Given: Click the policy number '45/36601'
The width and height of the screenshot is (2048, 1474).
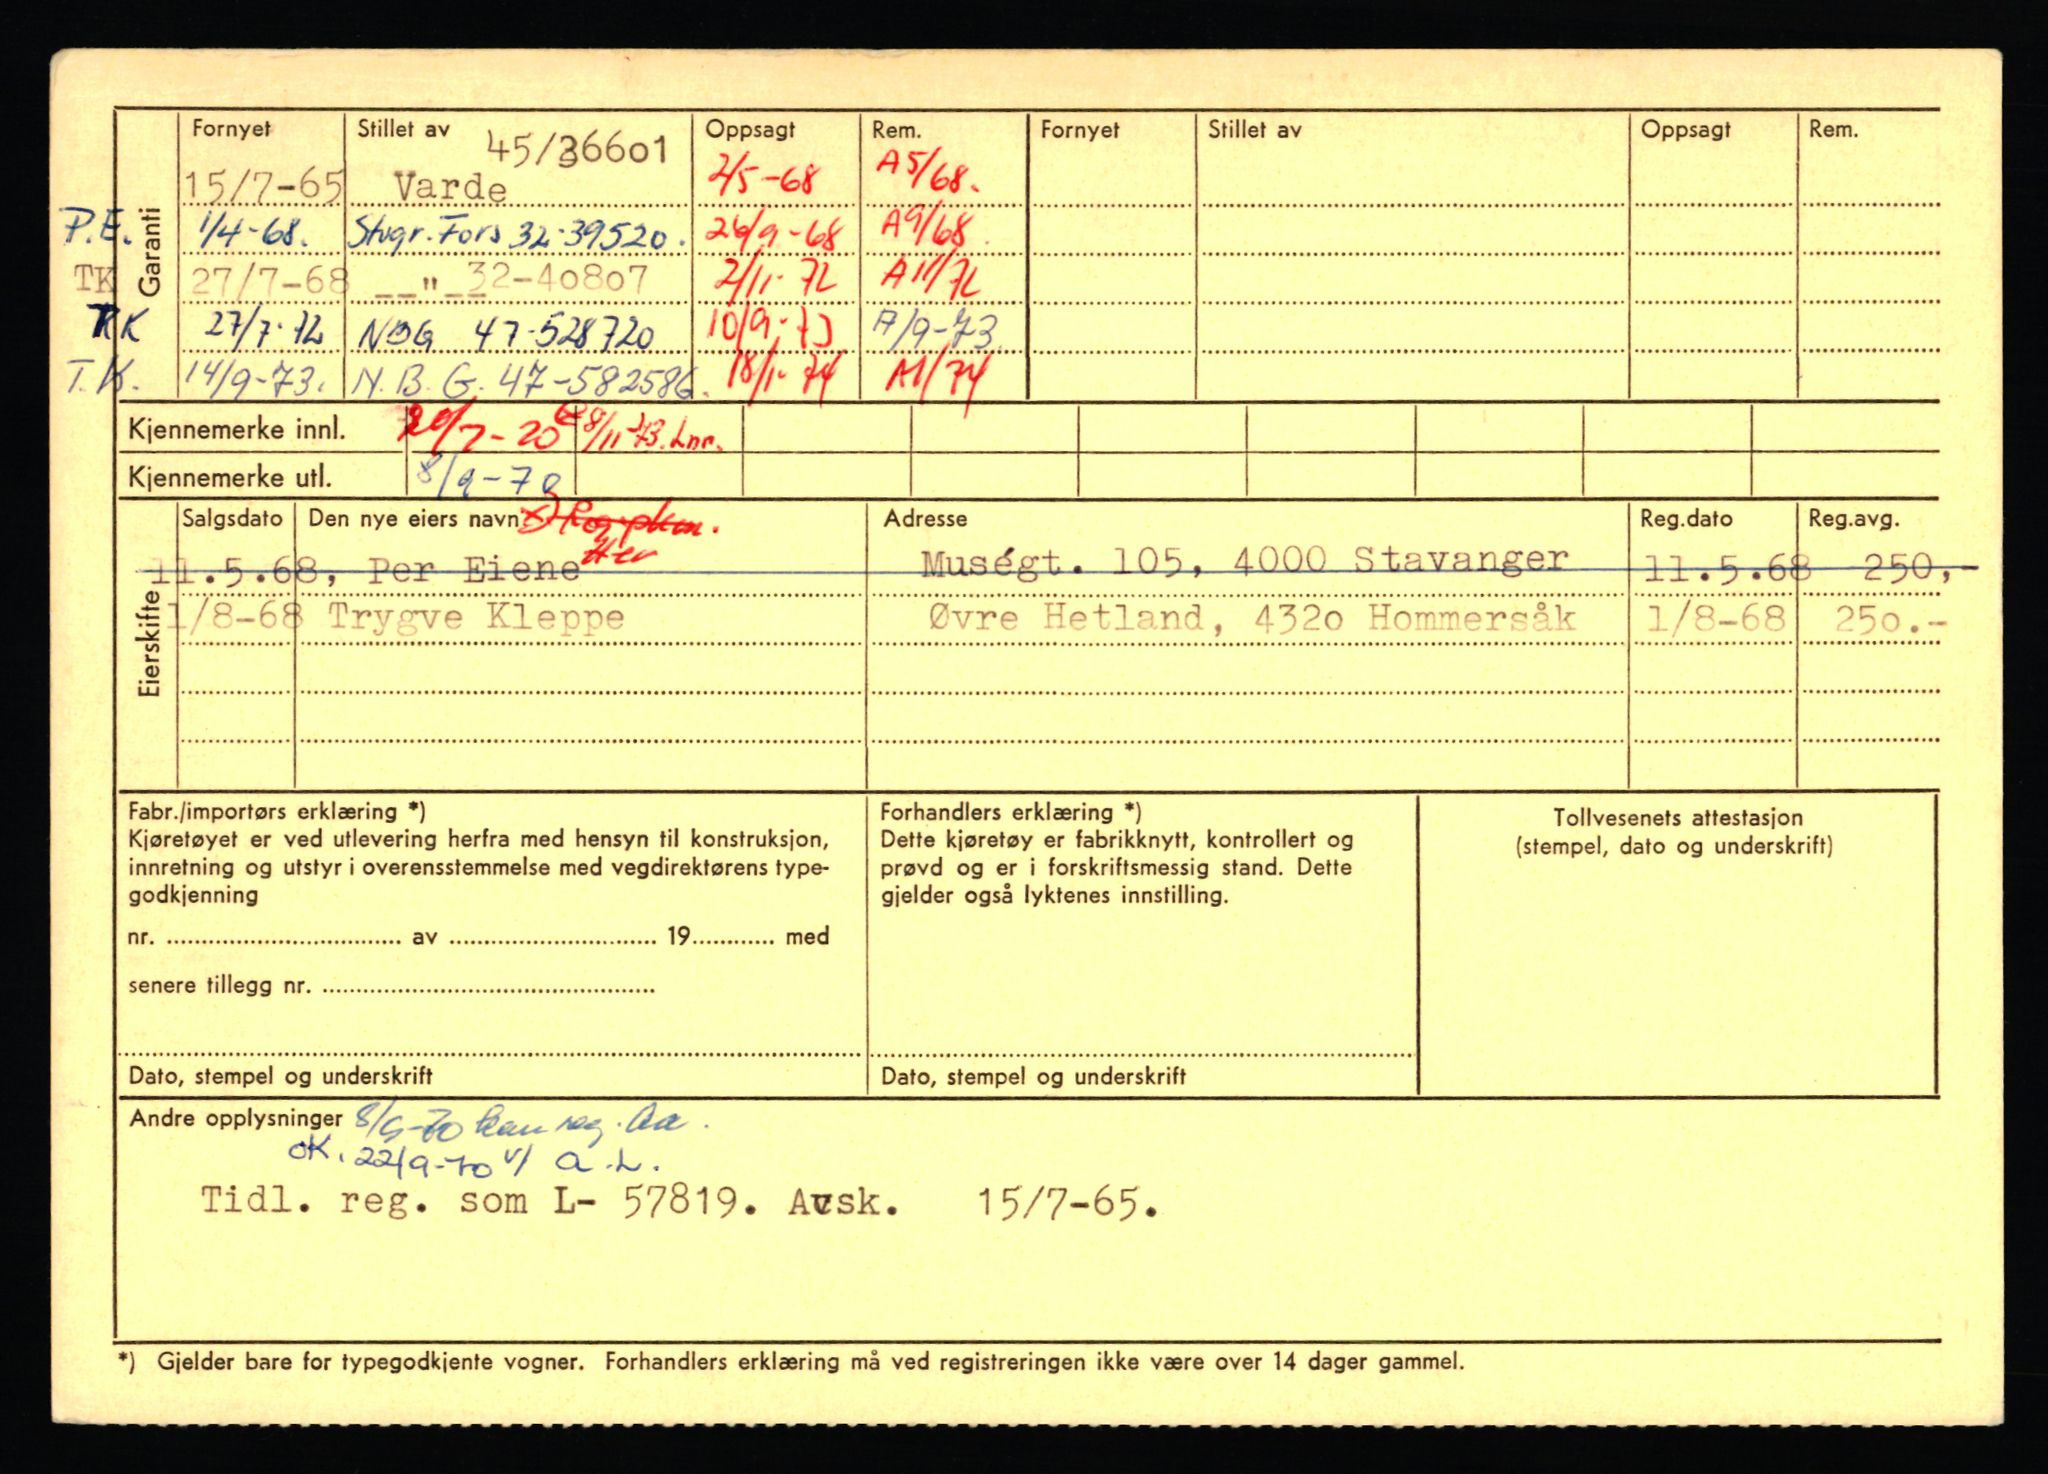Looking at the screenshot, I should click(577, 151).
